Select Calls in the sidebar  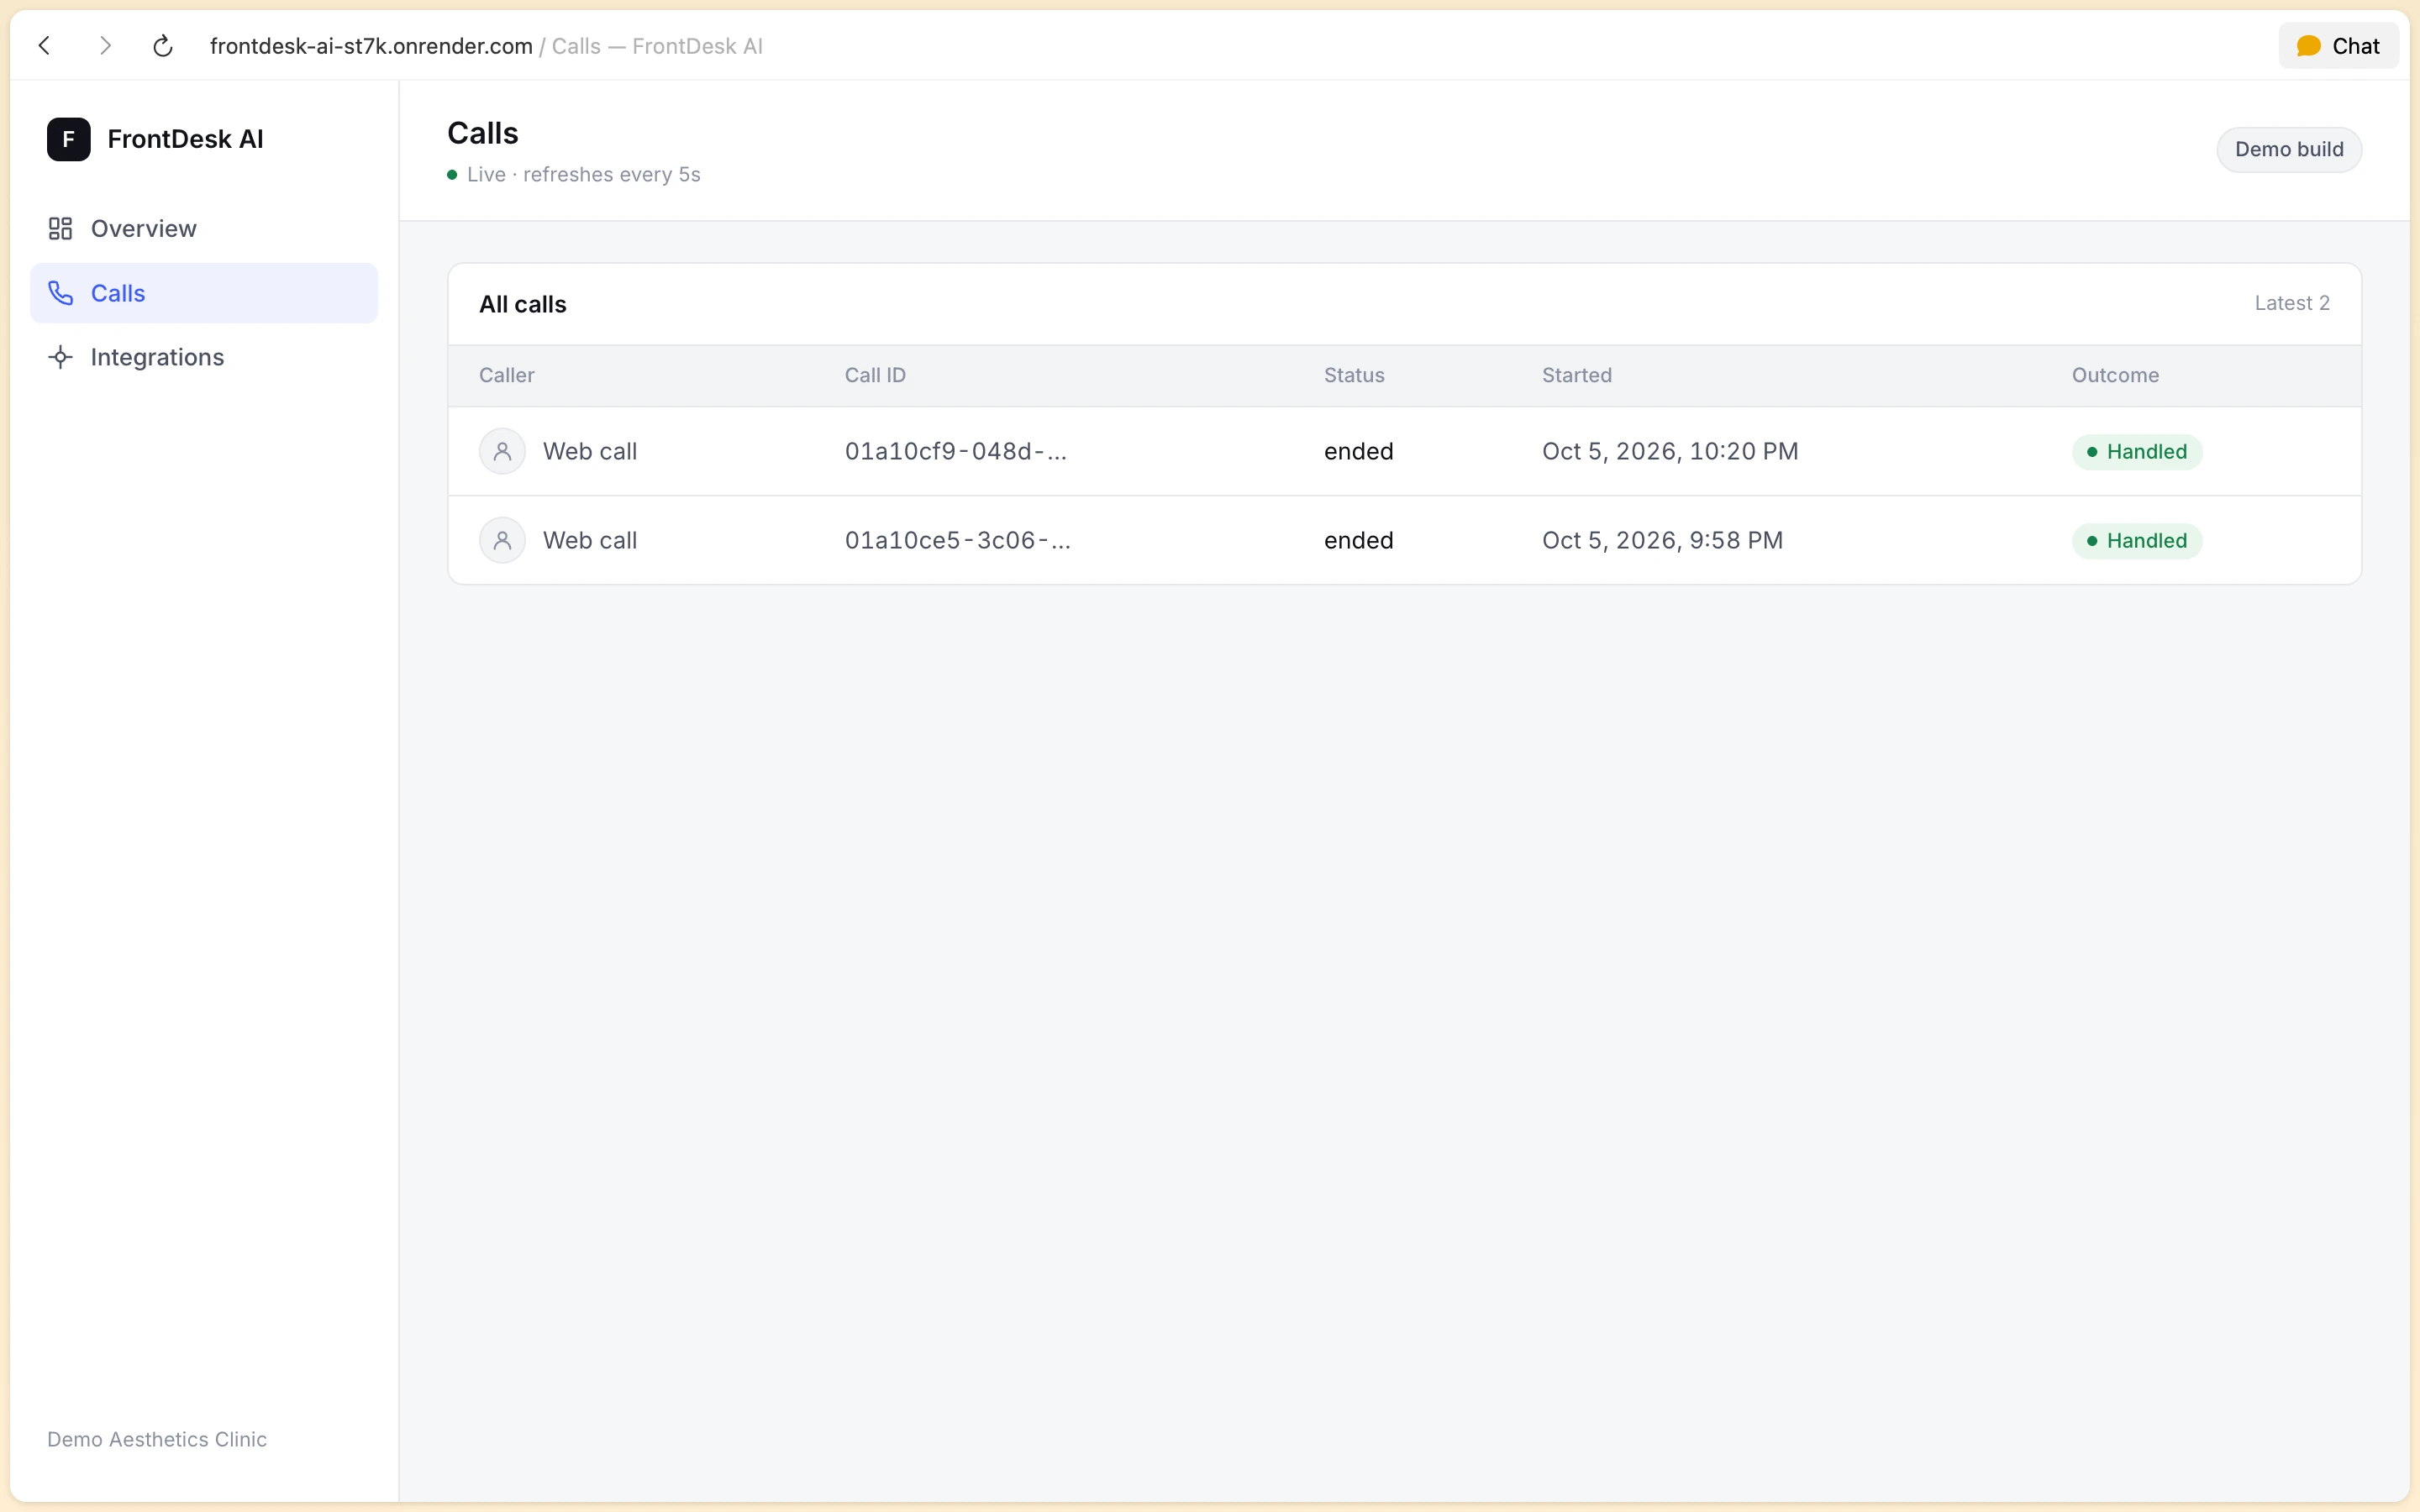[204, 293]
